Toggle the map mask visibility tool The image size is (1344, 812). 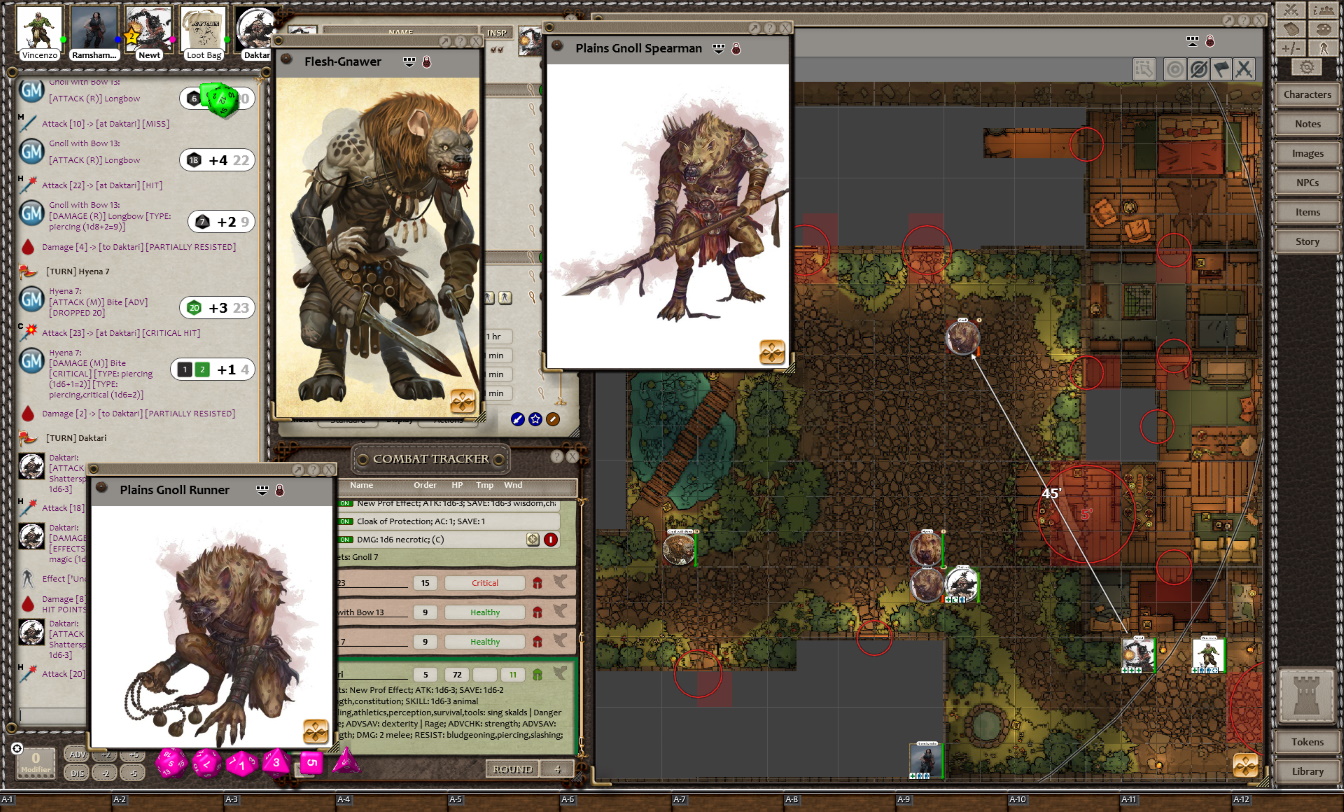coord(1197,69)
